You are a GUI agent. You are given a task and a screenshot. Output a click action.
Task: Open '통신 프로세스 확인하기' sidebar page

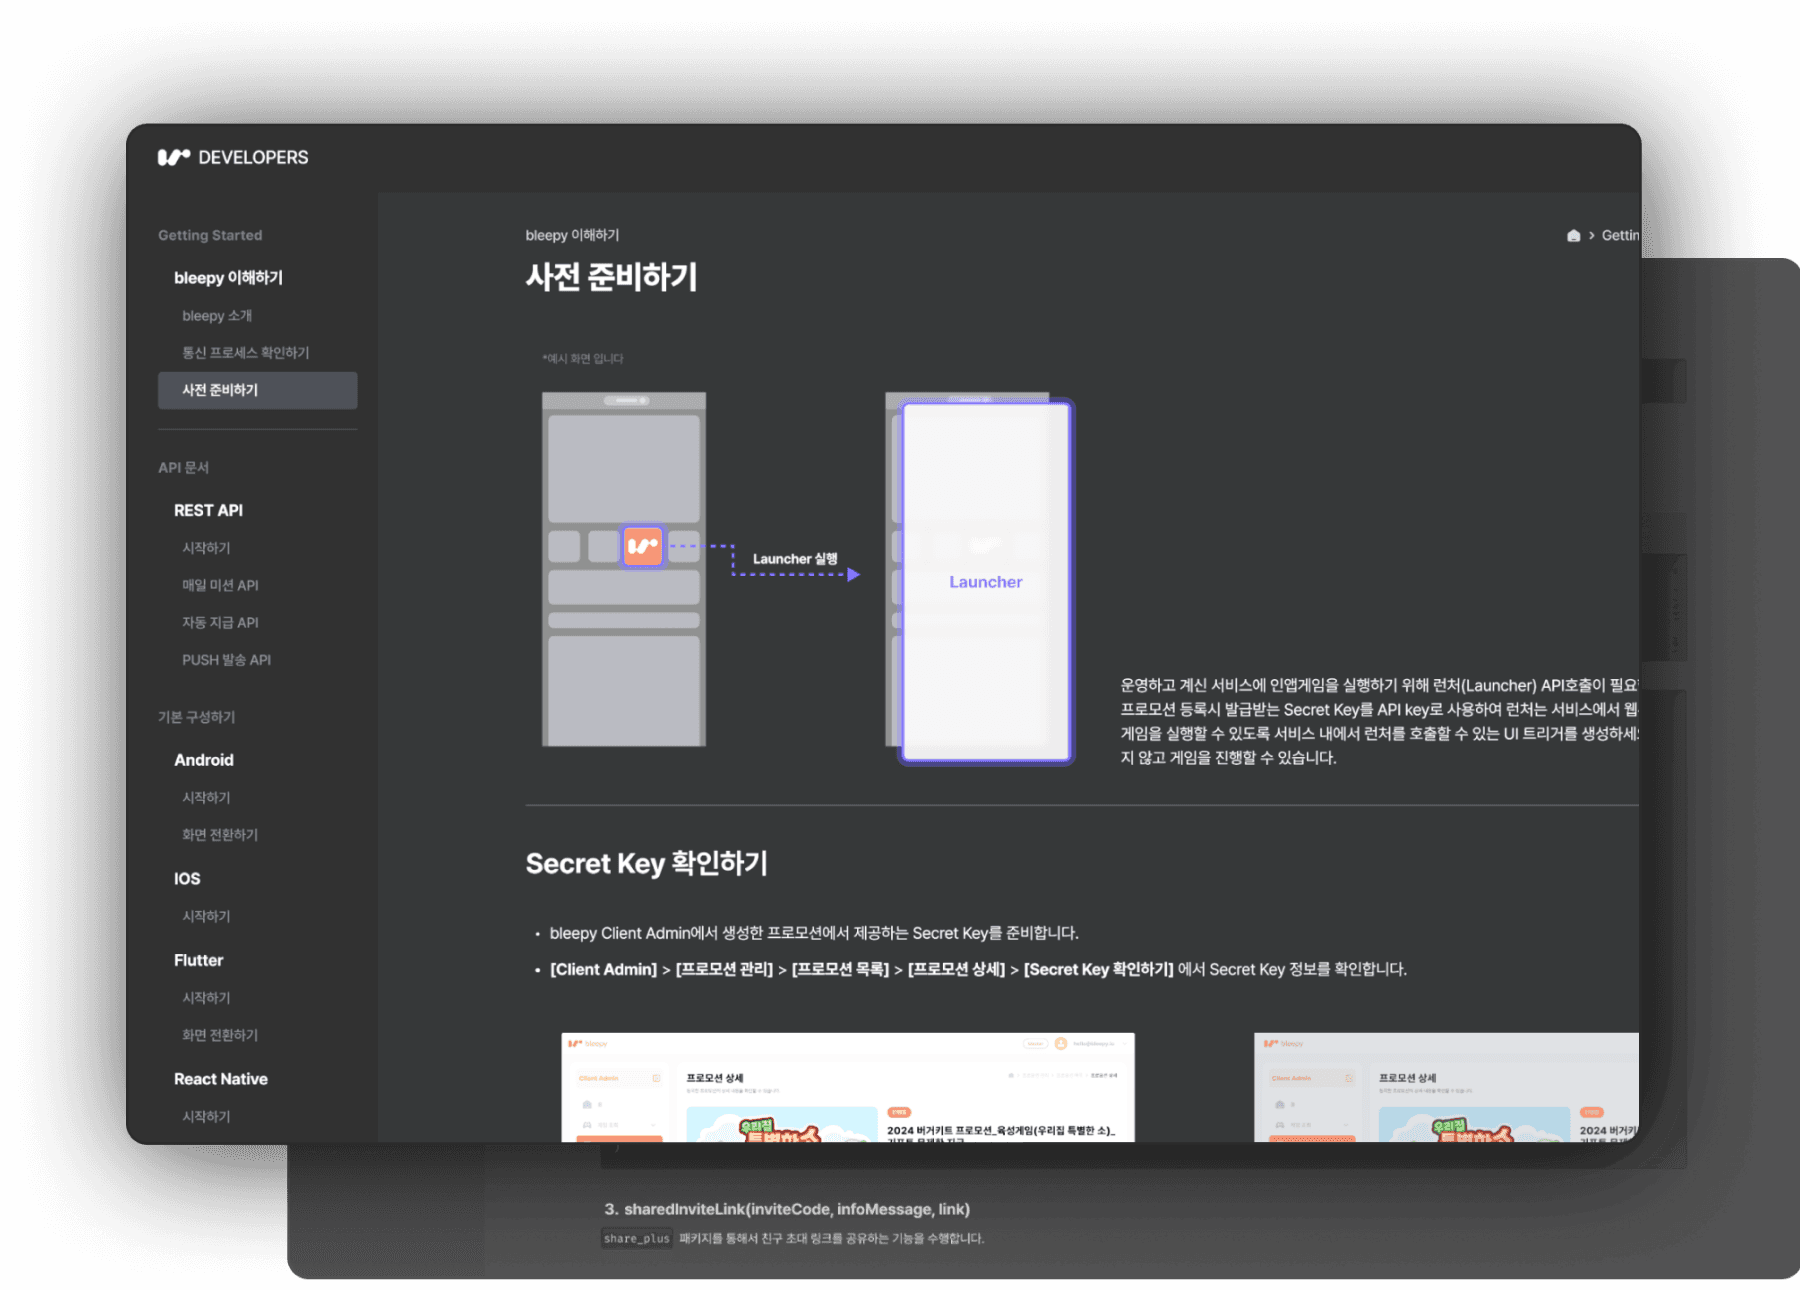[x=245, y=352]
